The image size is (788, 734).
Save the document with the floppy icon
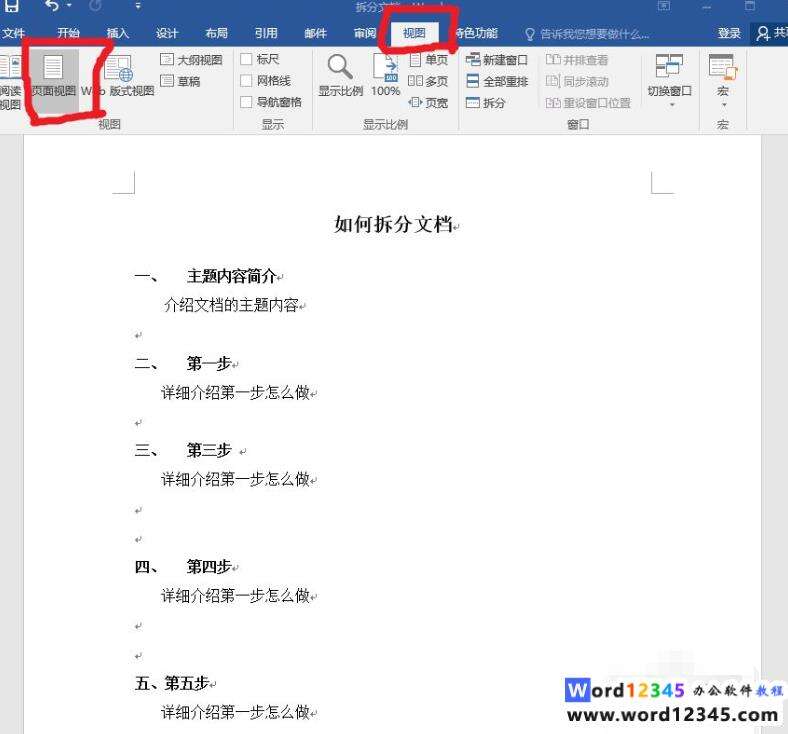12,5
